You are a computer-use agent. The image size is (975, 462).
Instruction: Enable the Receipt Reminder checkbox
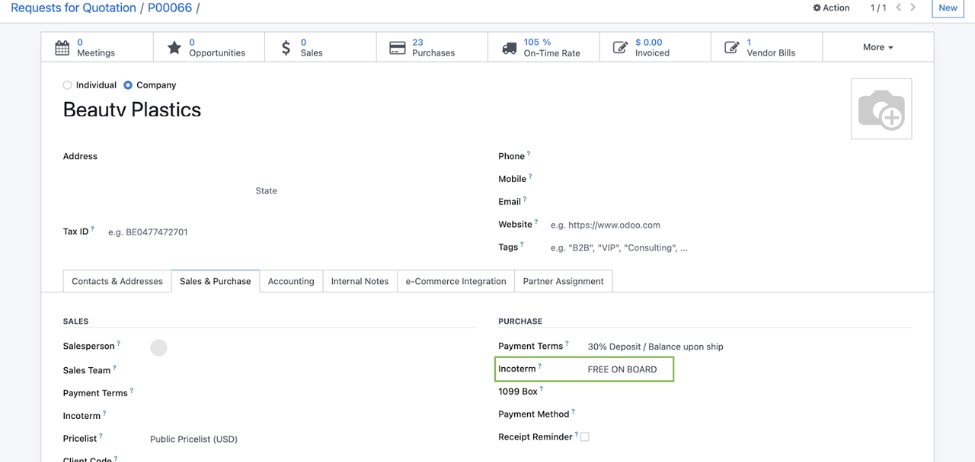pos(585,437)
